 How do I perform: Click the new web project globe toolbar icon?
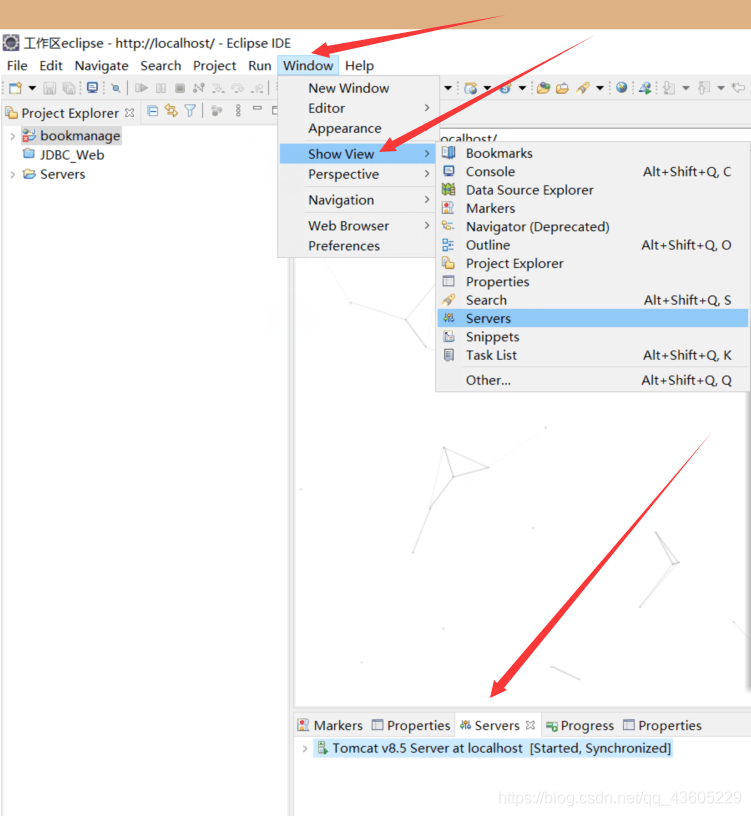point(470,88)
